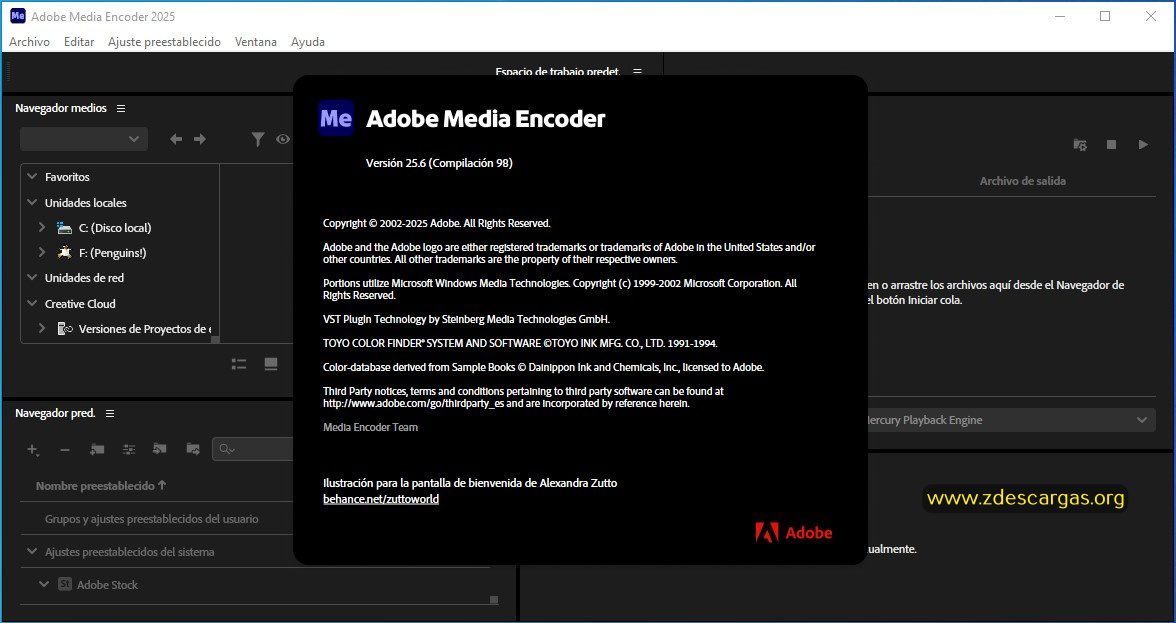Viewport: 1176px width, 623px height.
Task: Go forward in the media browser
Action: [x=200, y=139]
